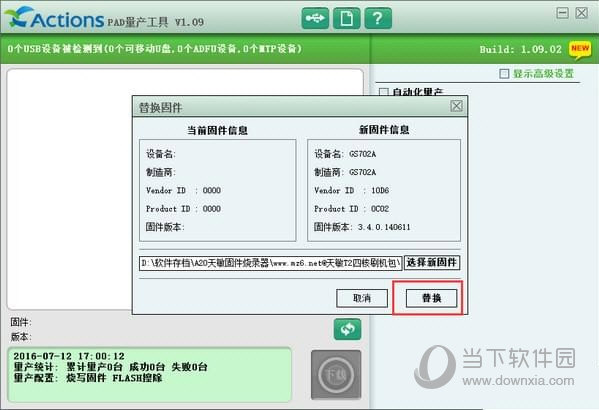The image size is (599, 410).
Task: Click the 取消 button
Action: point(362,298)
